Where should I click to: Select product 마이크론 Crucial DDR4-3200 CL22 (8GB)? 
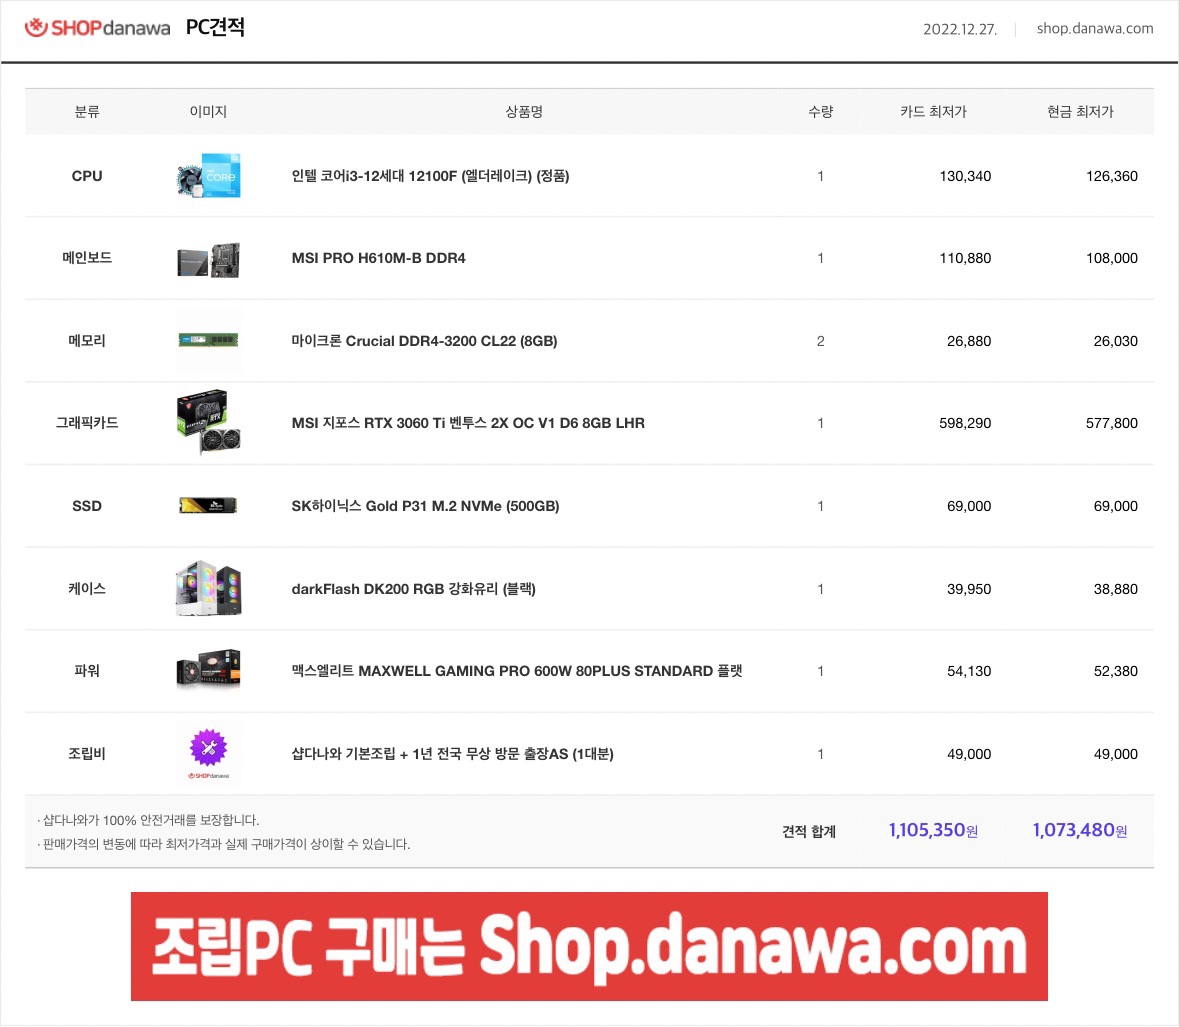(x=424, y=341)
